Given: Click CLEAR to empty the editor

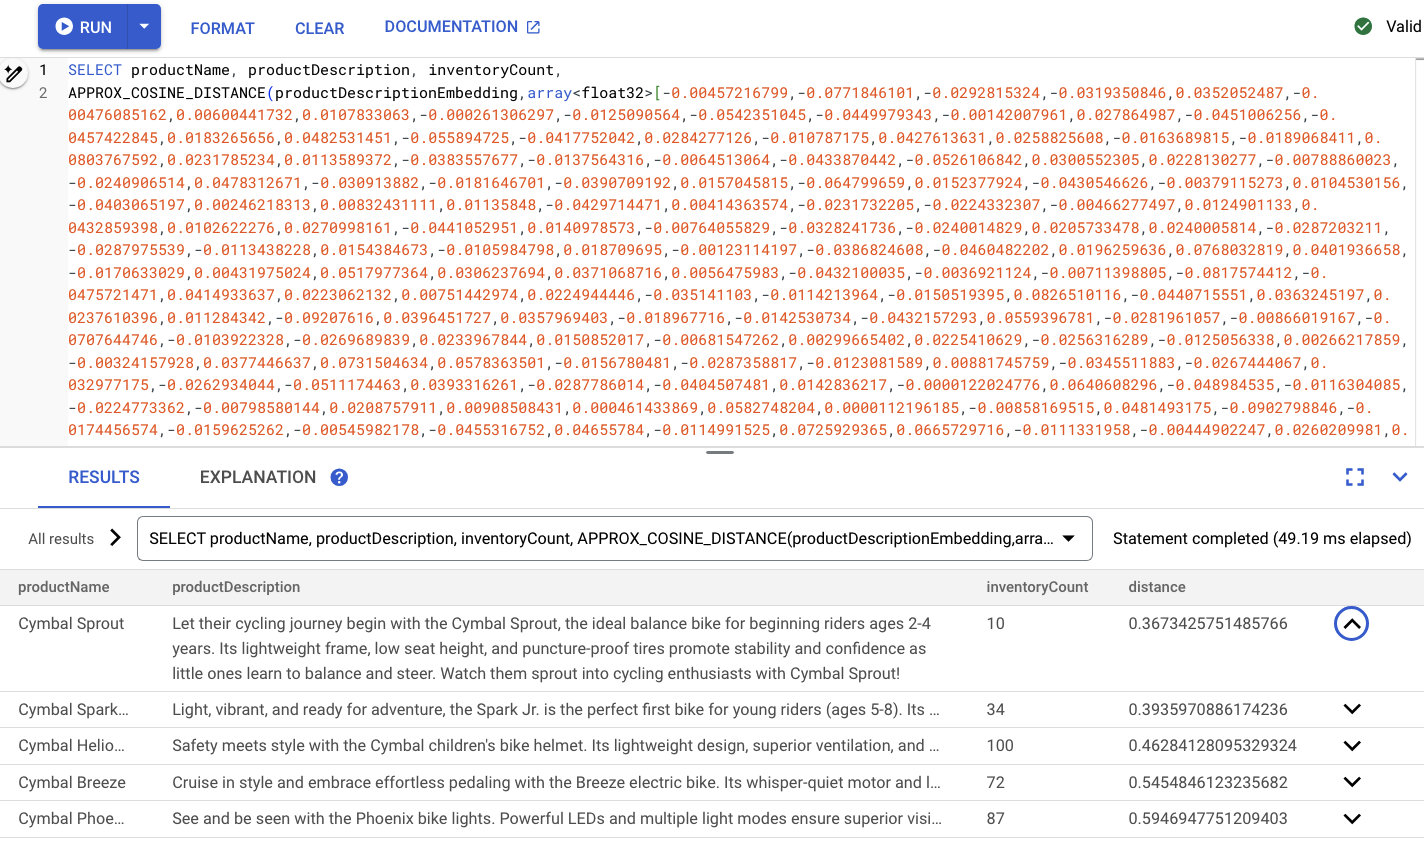Looking at the screenshot, I should (x=319, y=28).
